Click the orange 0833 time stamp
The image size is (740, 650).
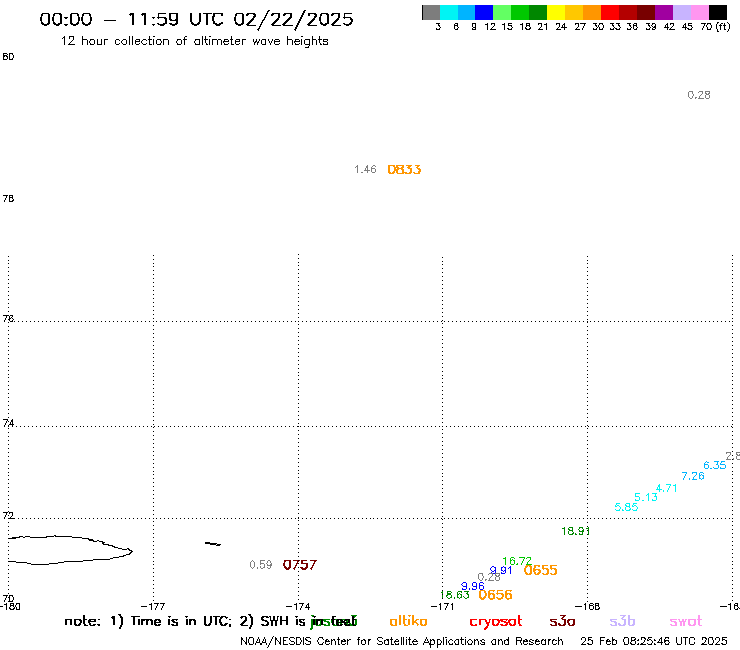404,169
